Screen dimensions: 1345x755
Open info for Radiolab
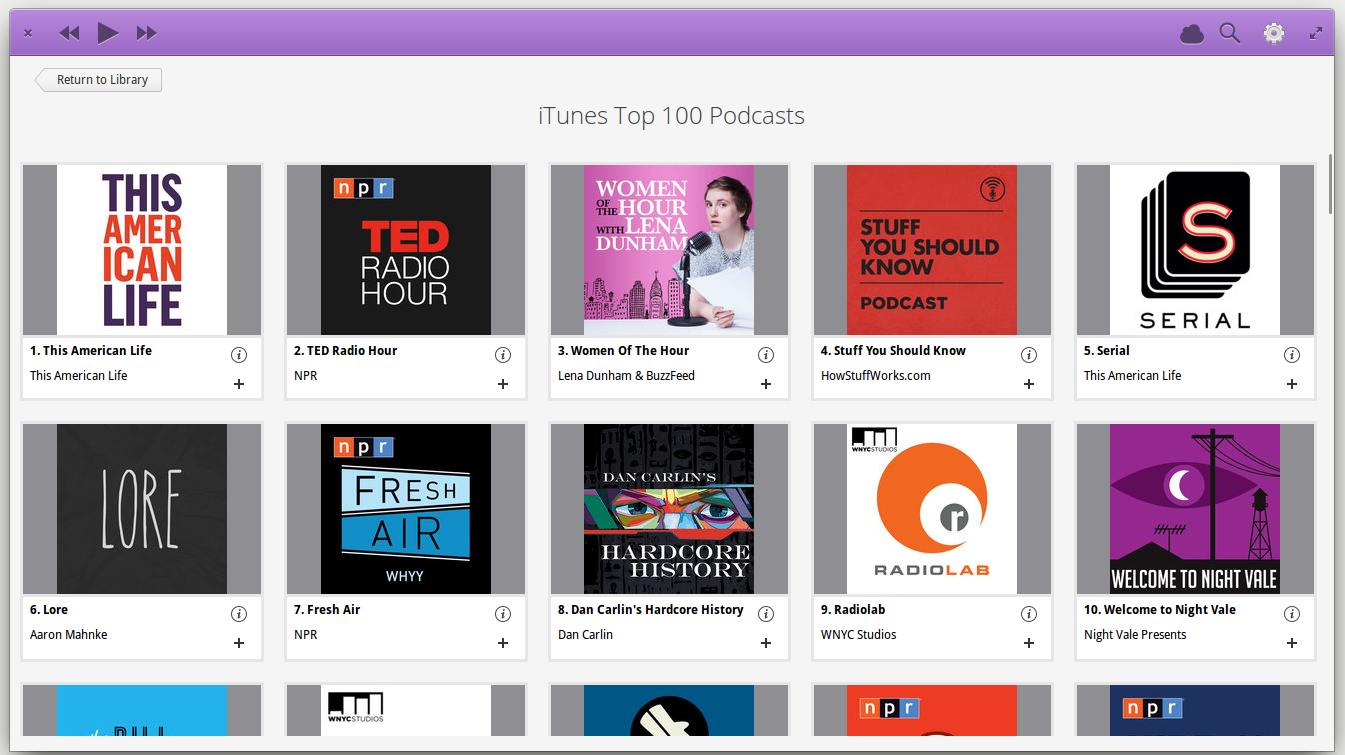pyautogui.click(x=1029, y=613)
